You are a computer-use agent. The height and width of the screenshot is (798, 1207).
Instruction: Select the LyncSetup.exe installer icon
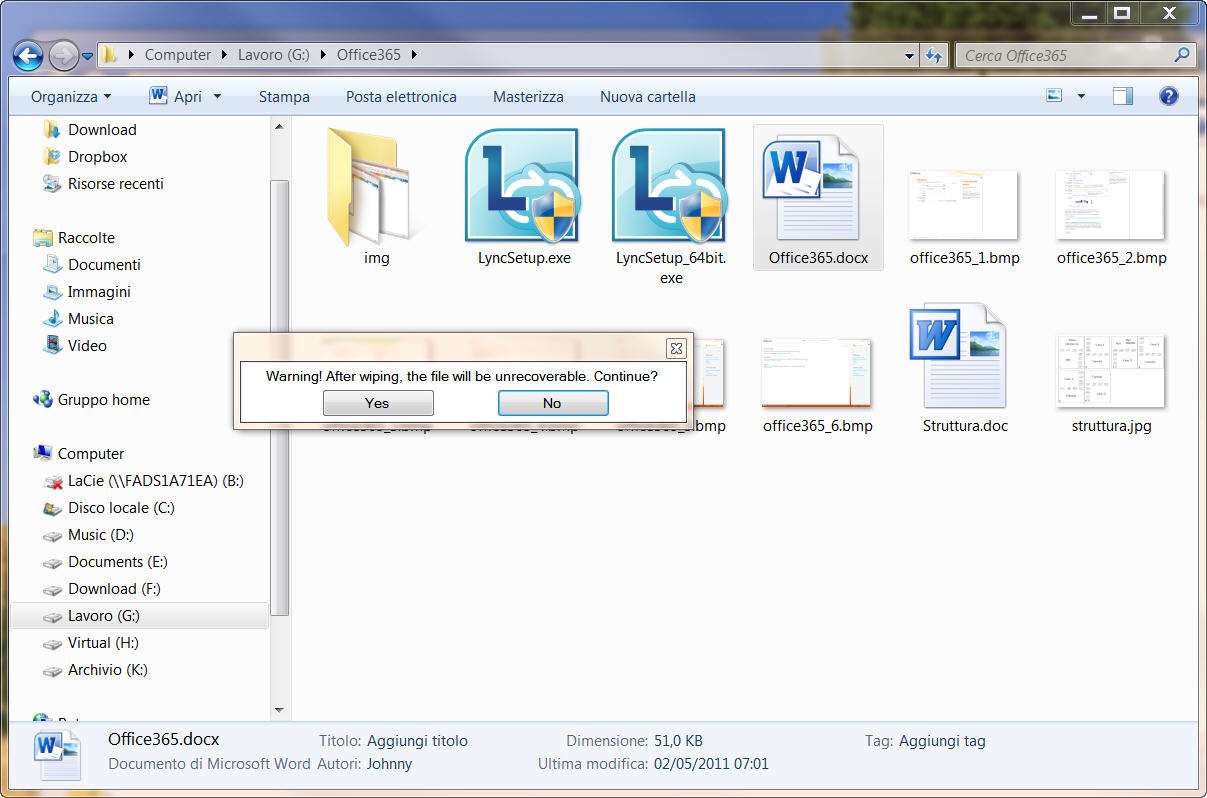pyautogui.click(x=520, y=186)
